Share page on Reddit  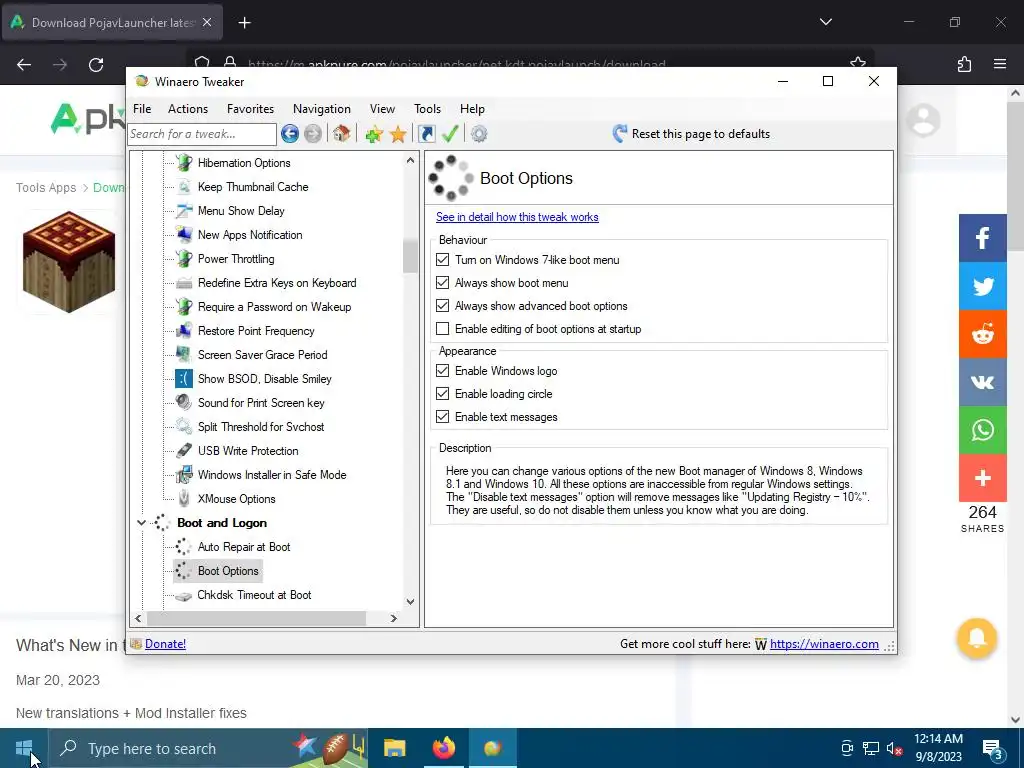tap(983, 334)
